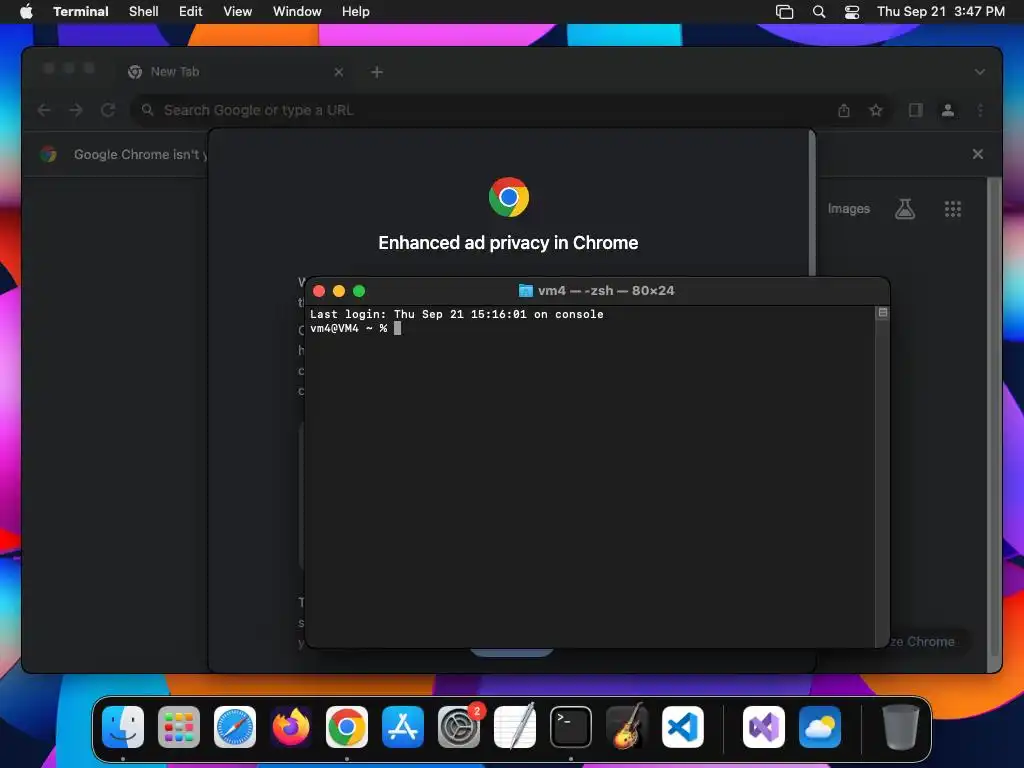This screenshot has width=1024, height=768.
Task: Open the Trash in the Dock
Action: (x=901, y=727)
